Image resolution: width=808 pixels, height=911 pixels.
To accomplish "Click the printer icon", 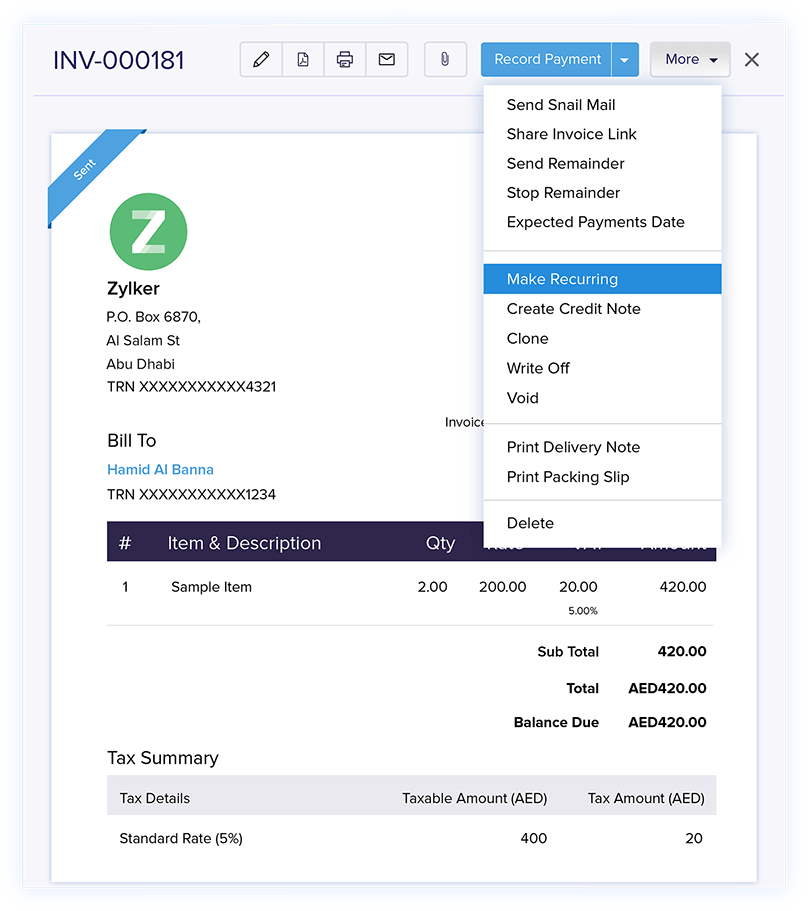I will 344,59.
